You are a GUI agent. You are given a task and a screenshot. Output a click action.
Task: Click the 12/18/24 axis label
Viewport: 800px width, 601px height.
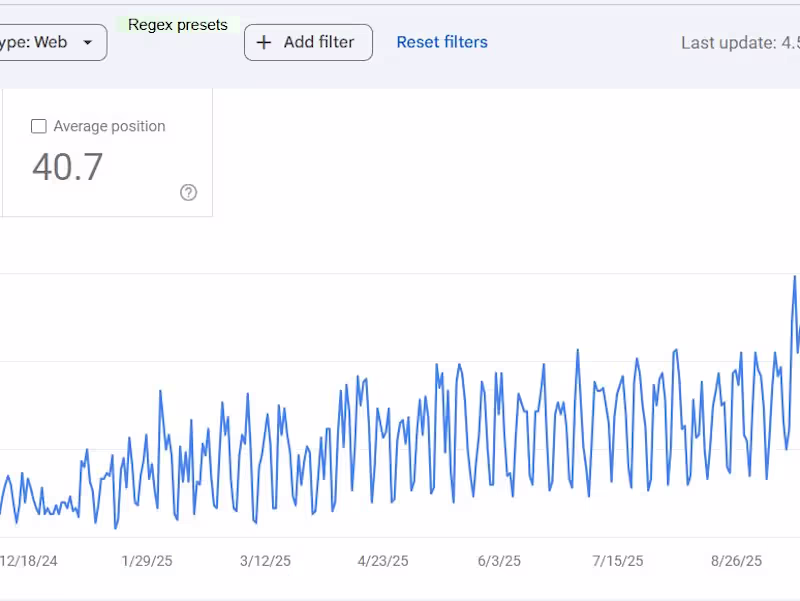click(30, 561)
